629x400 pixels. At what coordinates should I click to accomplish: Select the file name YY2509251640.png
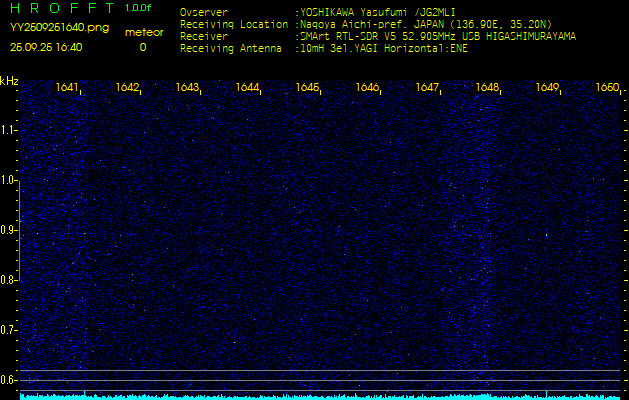click(59, 27)
